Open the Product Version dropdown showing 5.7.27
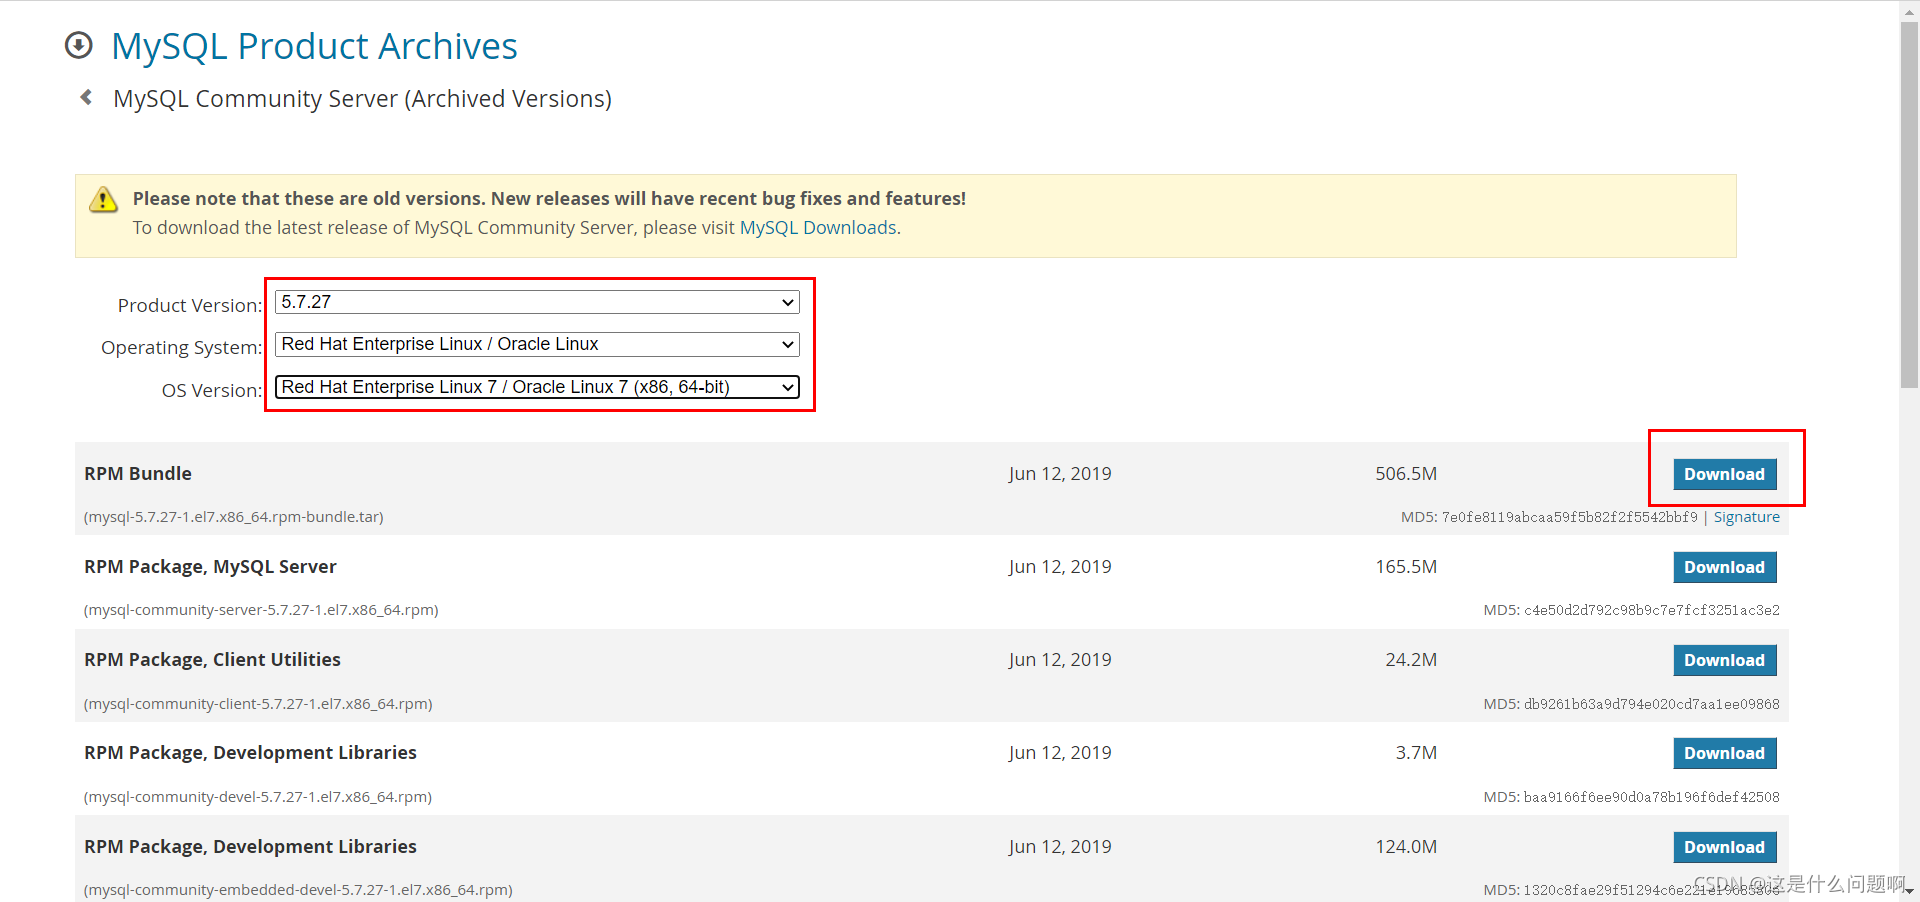The width and height of the screenshot is (1920, 902). [537, 302]
